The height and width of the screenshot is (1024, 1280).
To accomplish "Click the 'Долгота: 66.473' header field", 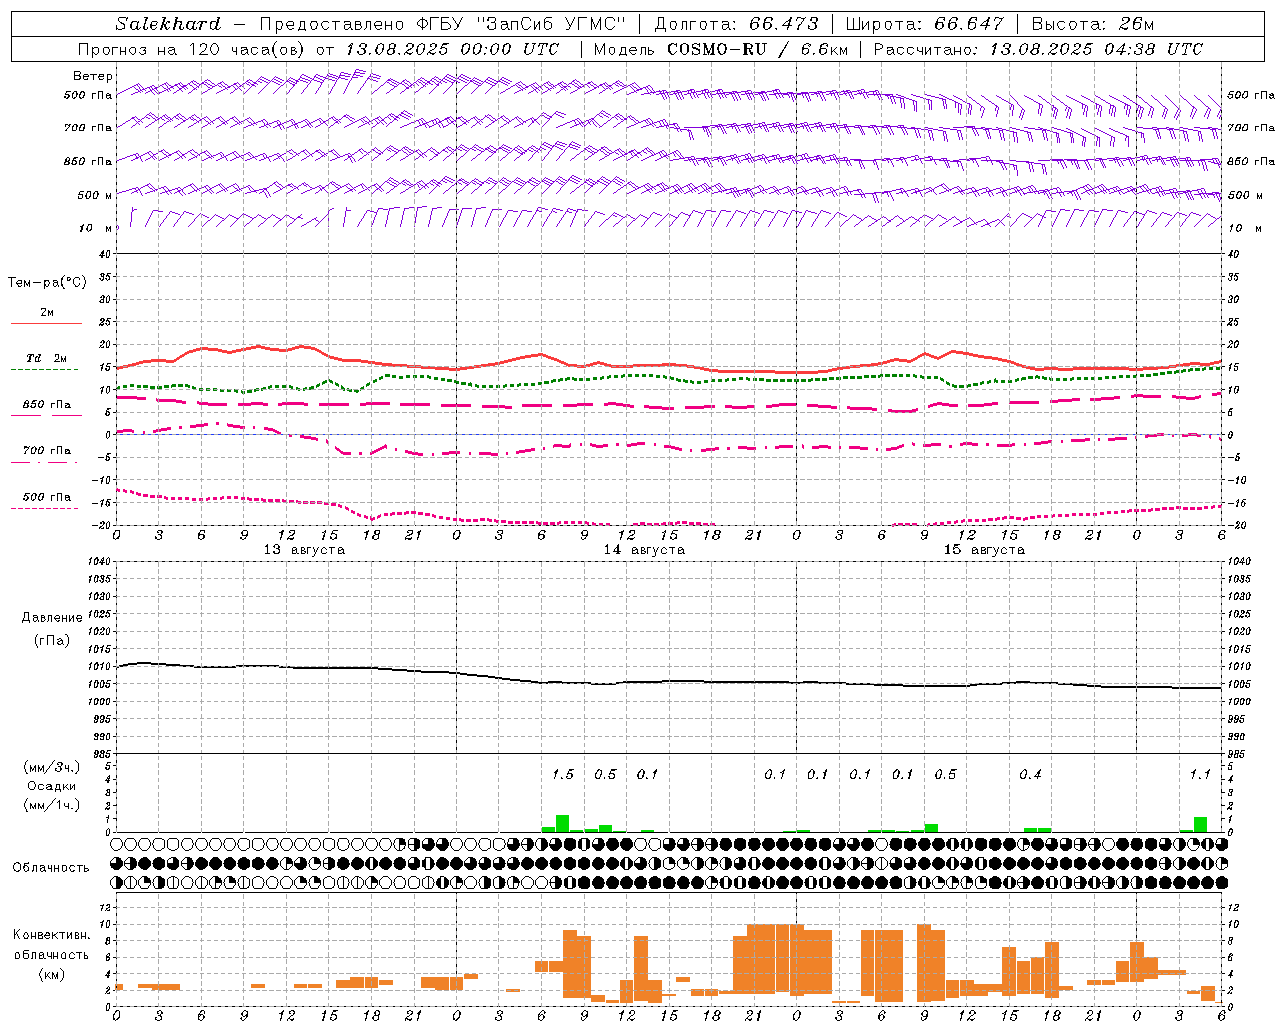I will click(x=736, y=24).
